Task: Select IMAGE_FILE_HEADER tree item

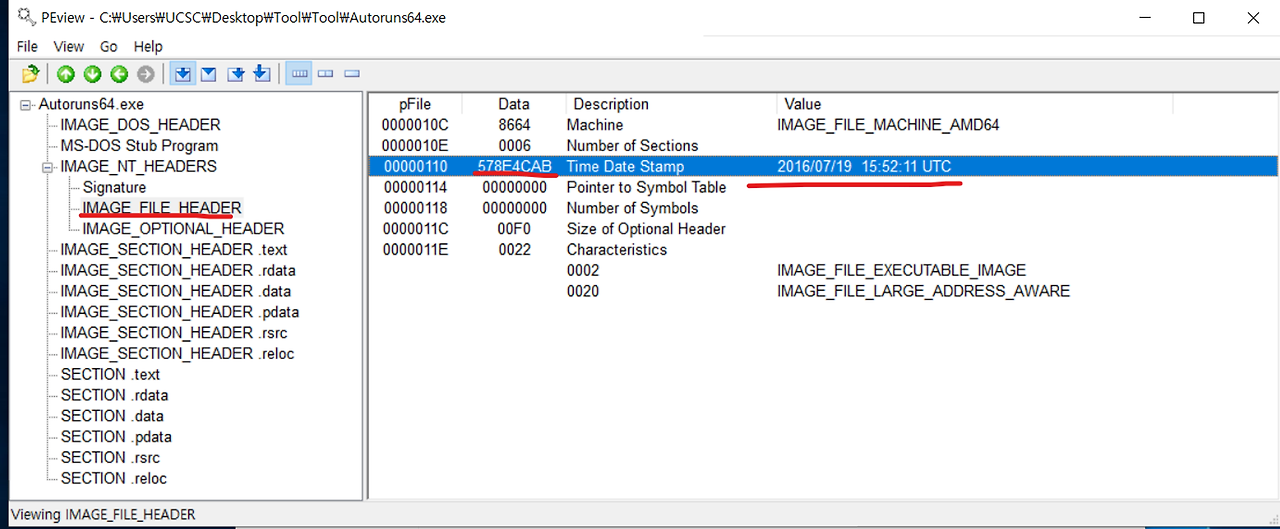Action: pos(162,208)
